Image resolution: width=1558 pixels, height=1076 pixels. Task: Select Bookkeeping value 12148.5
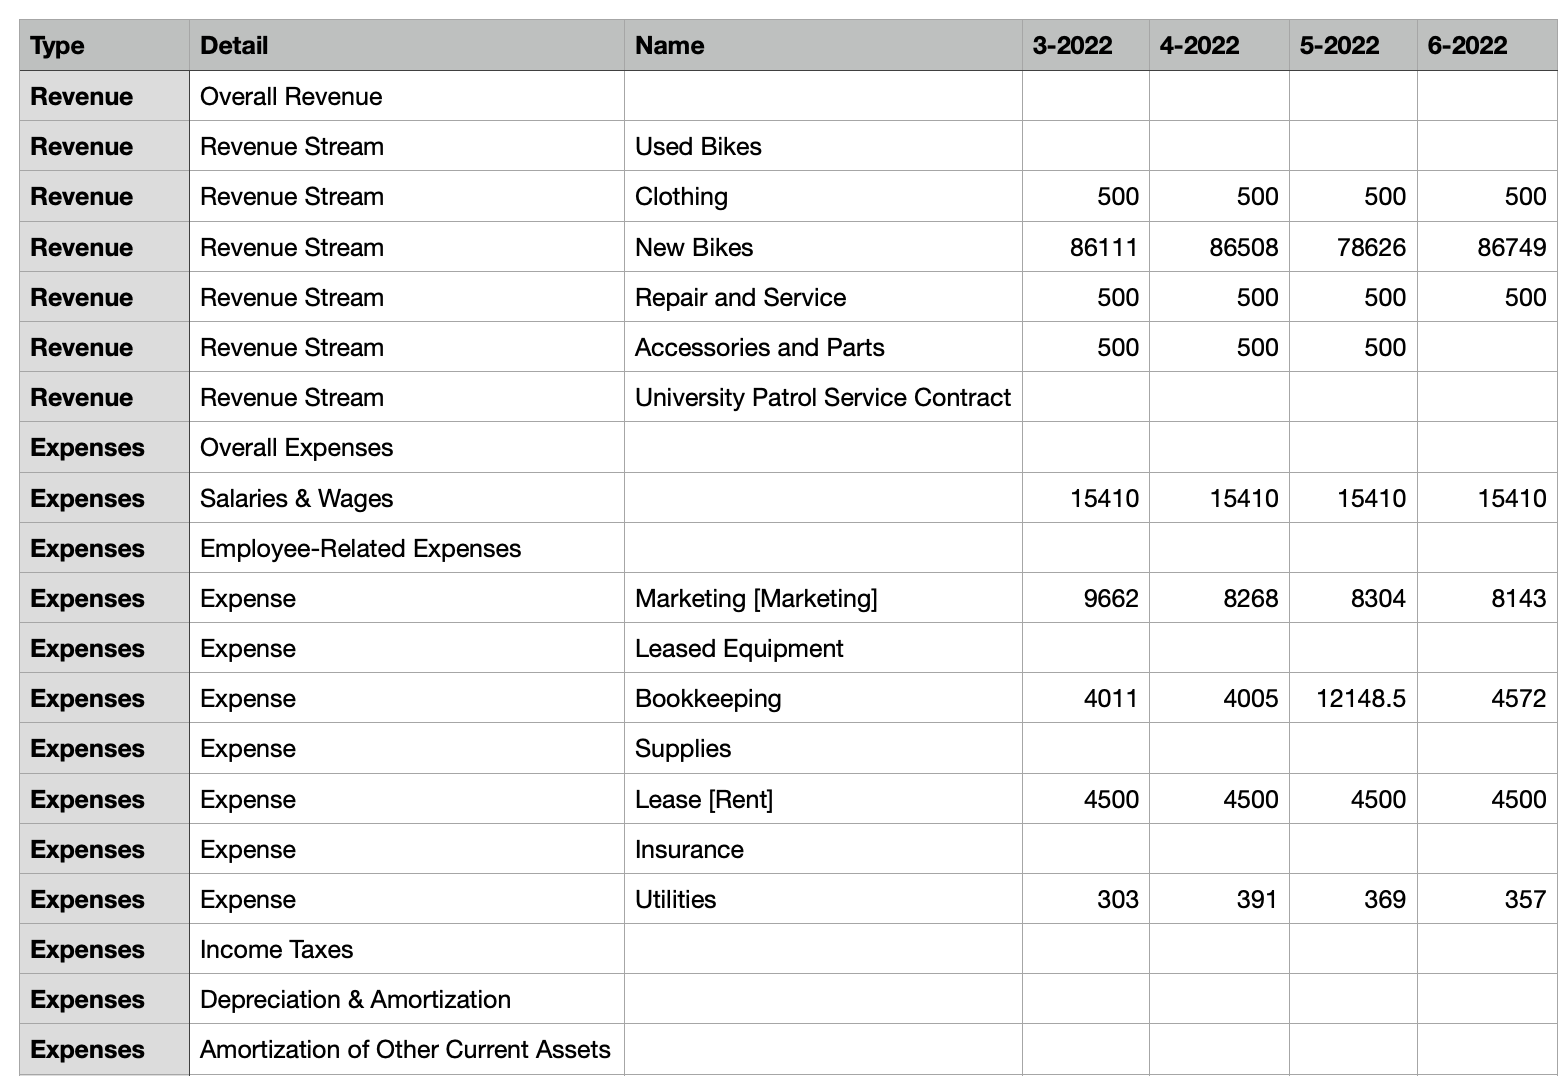coord(1353,698)
